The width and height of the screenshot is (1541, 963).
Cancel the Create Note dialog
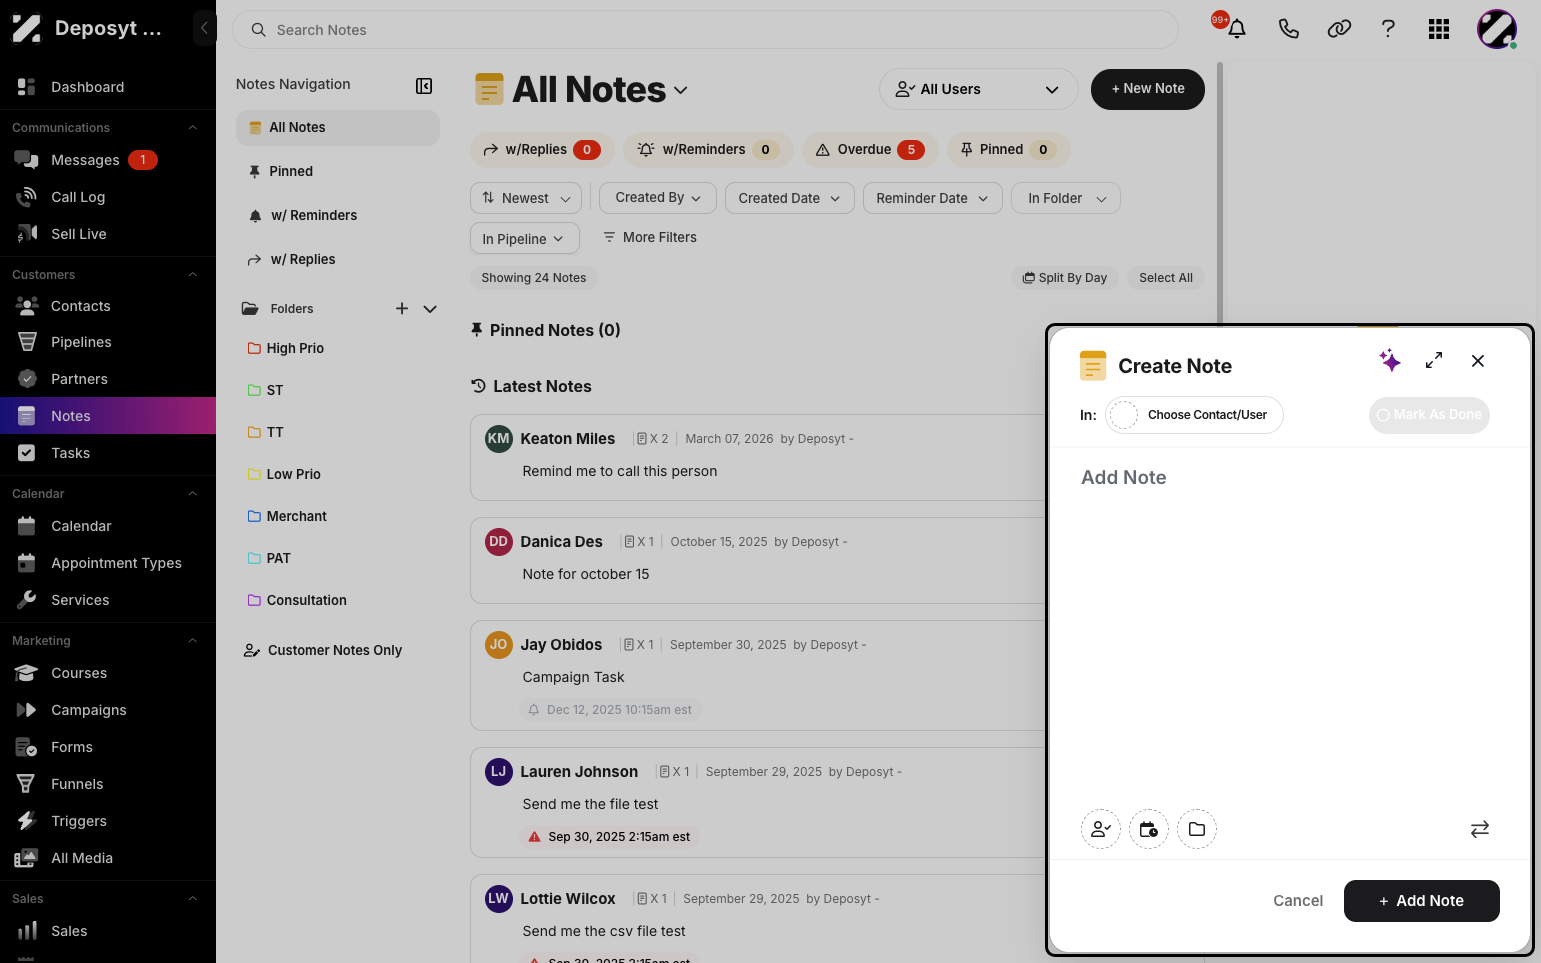(x=1298, y=901)
